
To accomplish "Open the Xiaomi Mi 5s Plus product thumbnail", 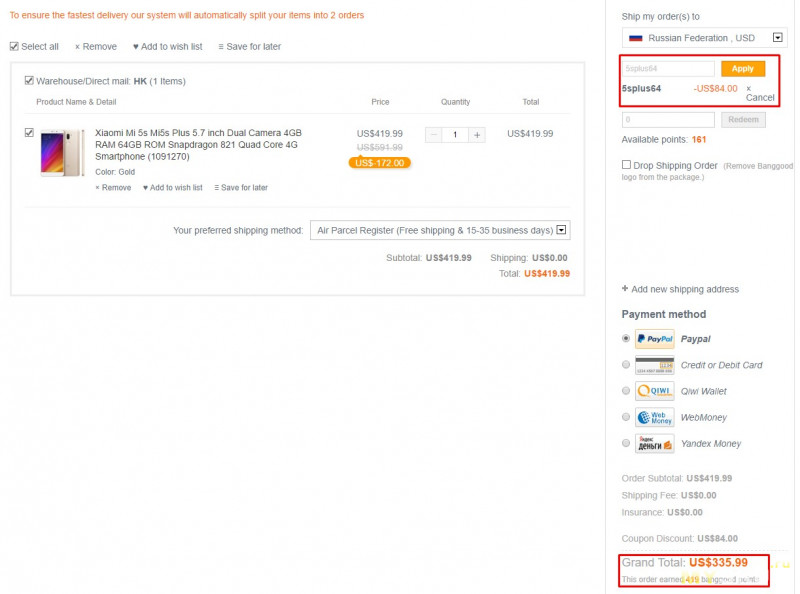I will point(63,153).
